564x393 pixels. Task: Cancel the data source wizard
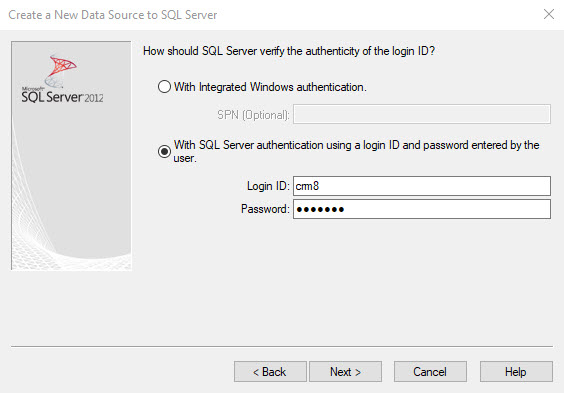pos(430,371)
